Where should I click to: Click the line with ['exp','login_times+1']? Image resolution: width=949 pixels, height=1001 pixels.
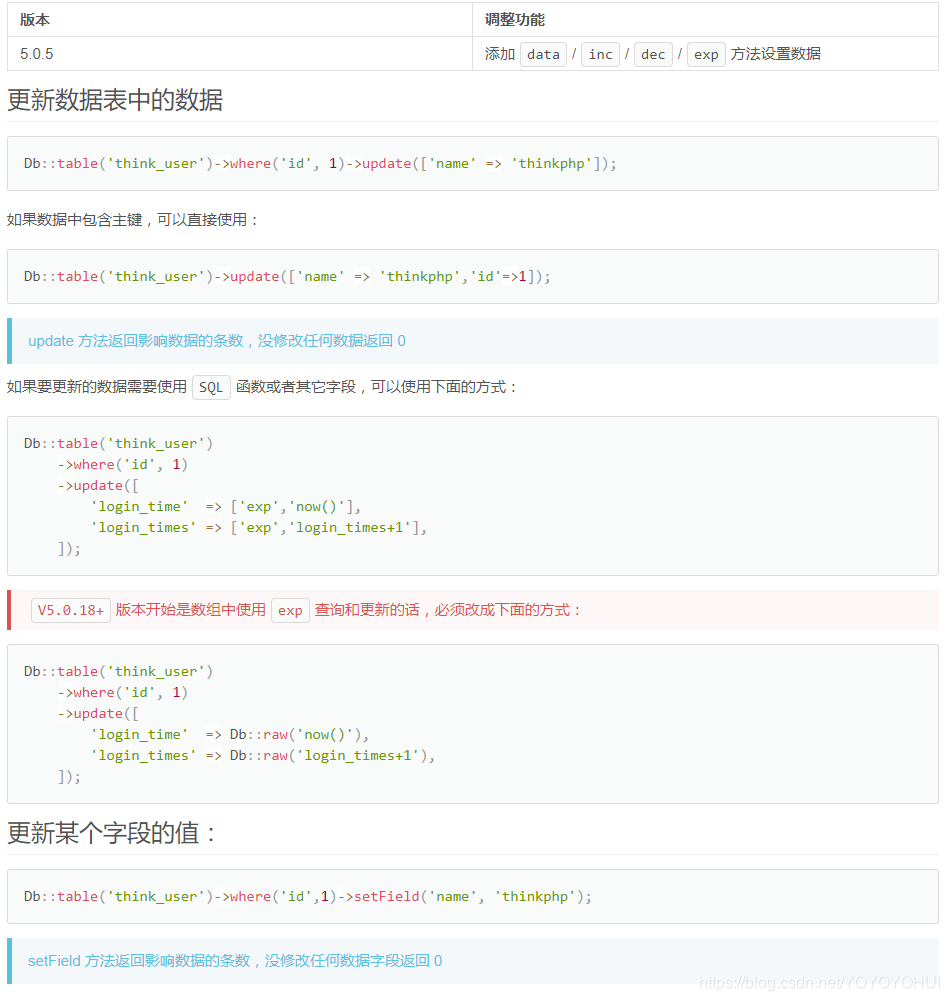[x=258, y=527]
